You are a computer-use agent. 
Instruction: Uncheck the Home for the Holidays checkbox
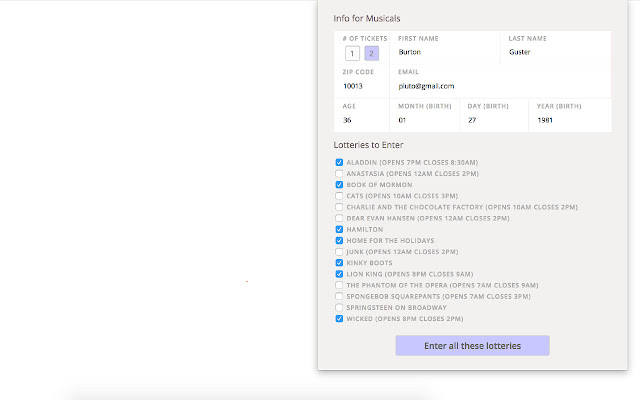pyautogui.click(x=339, y=240)
